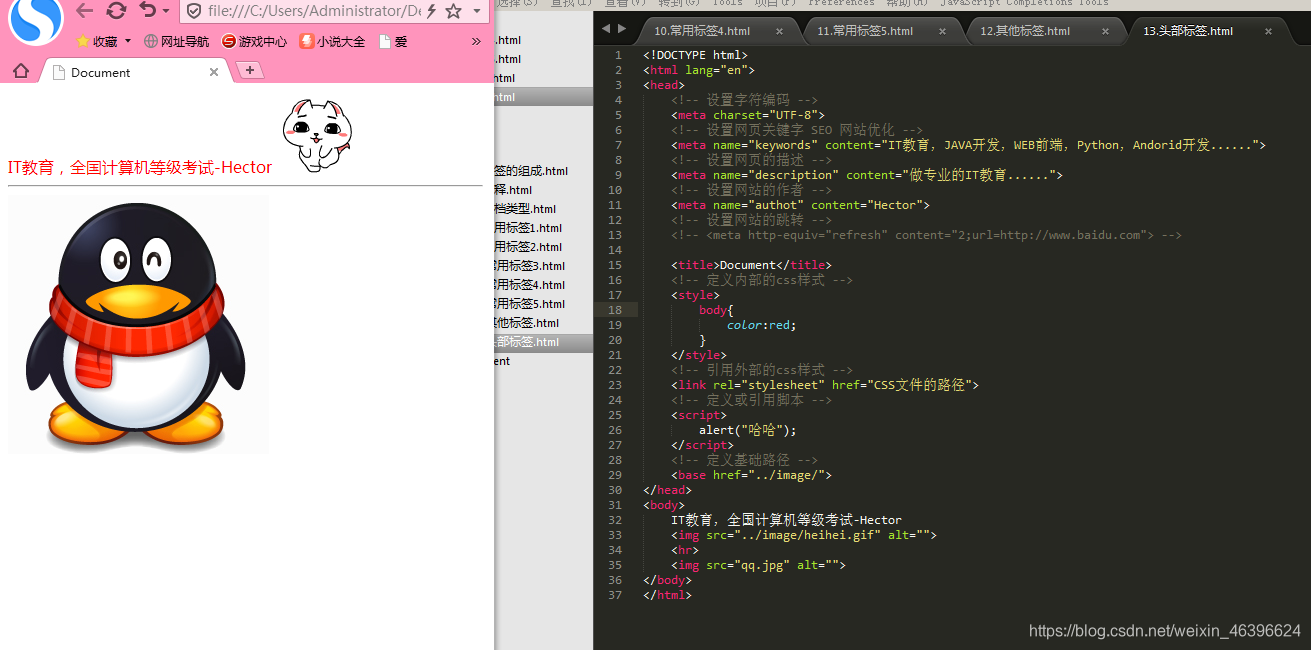
Task: Go back with the browser back arrow
Action: pos(85,11)
